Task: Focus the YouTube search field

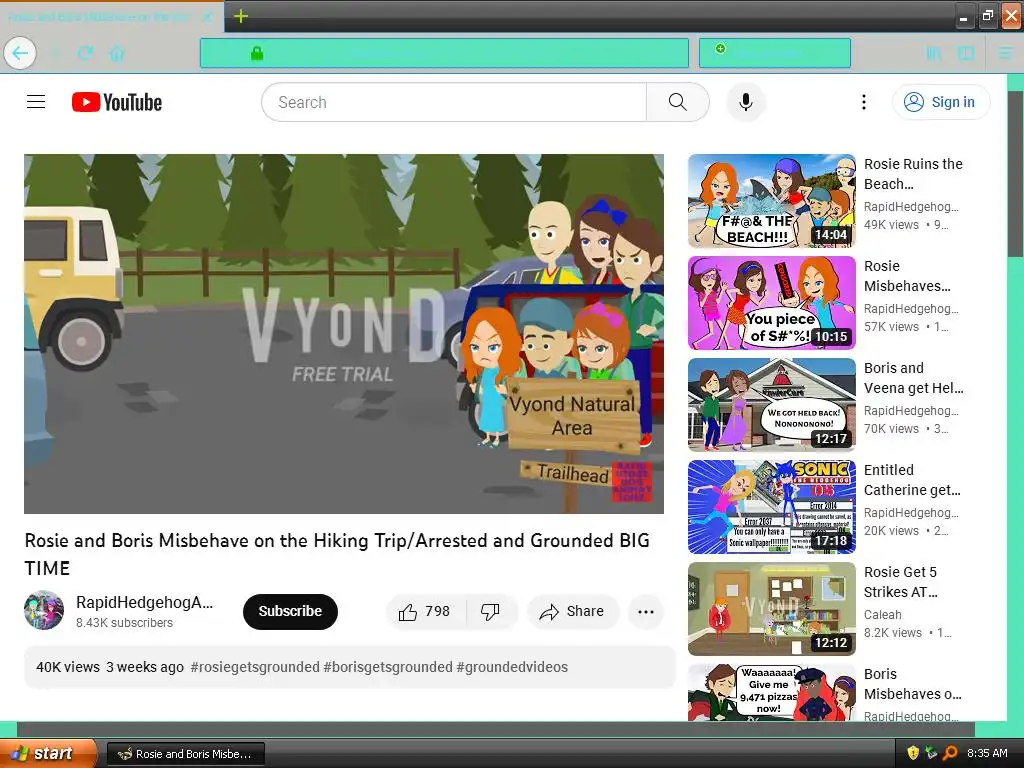Action: point(455,102)
